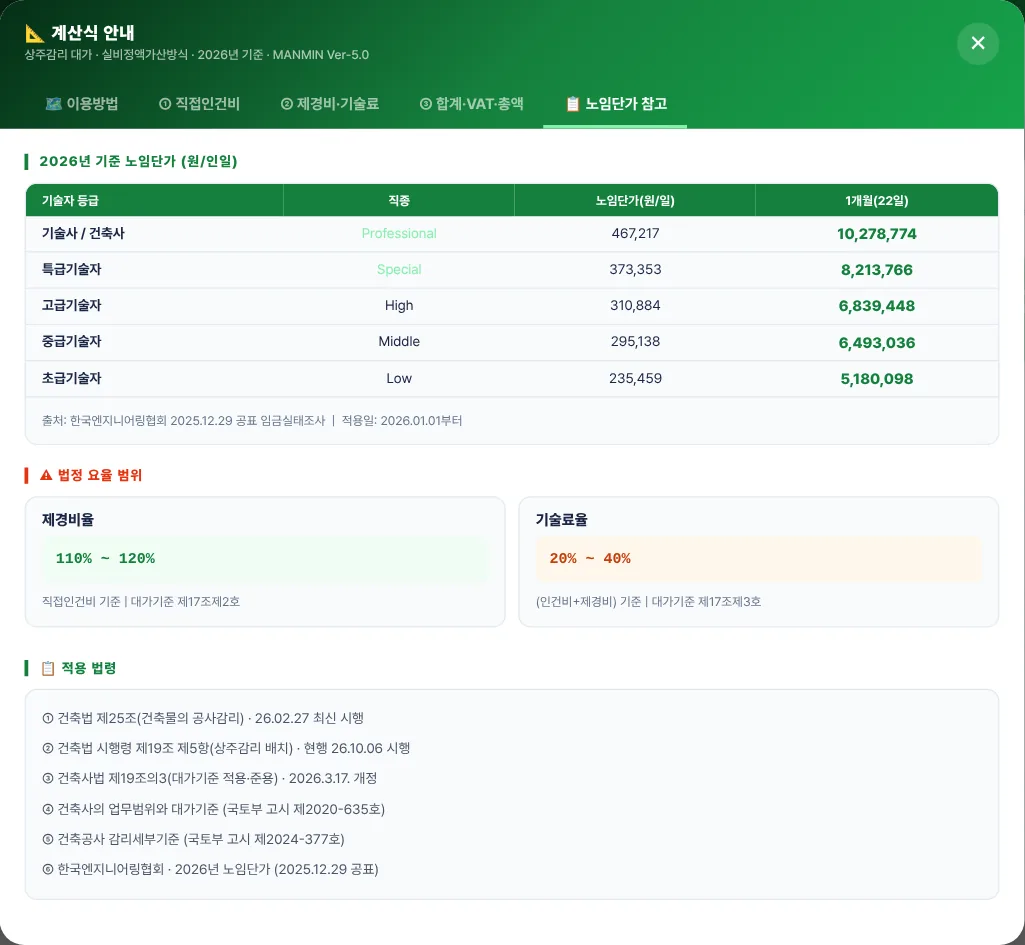Click the 110% ~ 120% rate range
Screen dimensions: 1025x945
[105, 558]
